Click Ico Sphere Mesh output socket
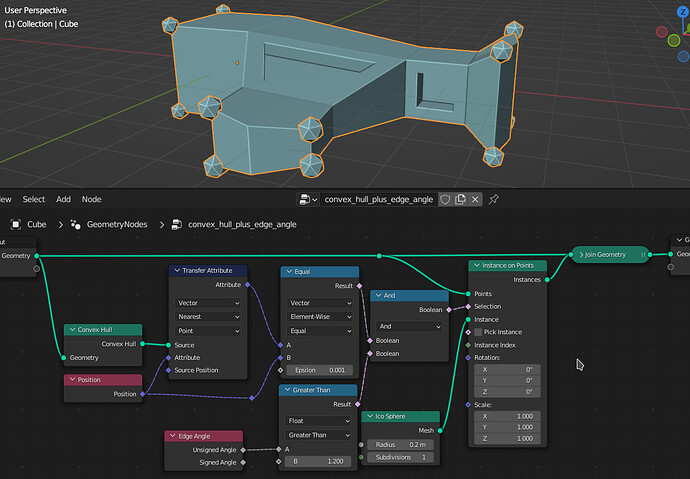Viewport: 690px width, 479px height. (440, 431)
